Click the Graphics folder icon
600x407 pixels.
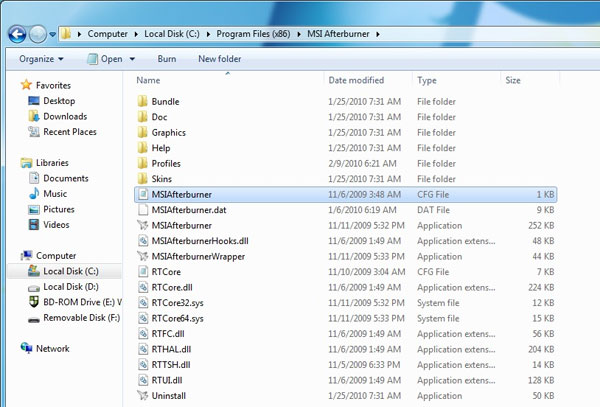pyautogui.click(x=142, y=132)
